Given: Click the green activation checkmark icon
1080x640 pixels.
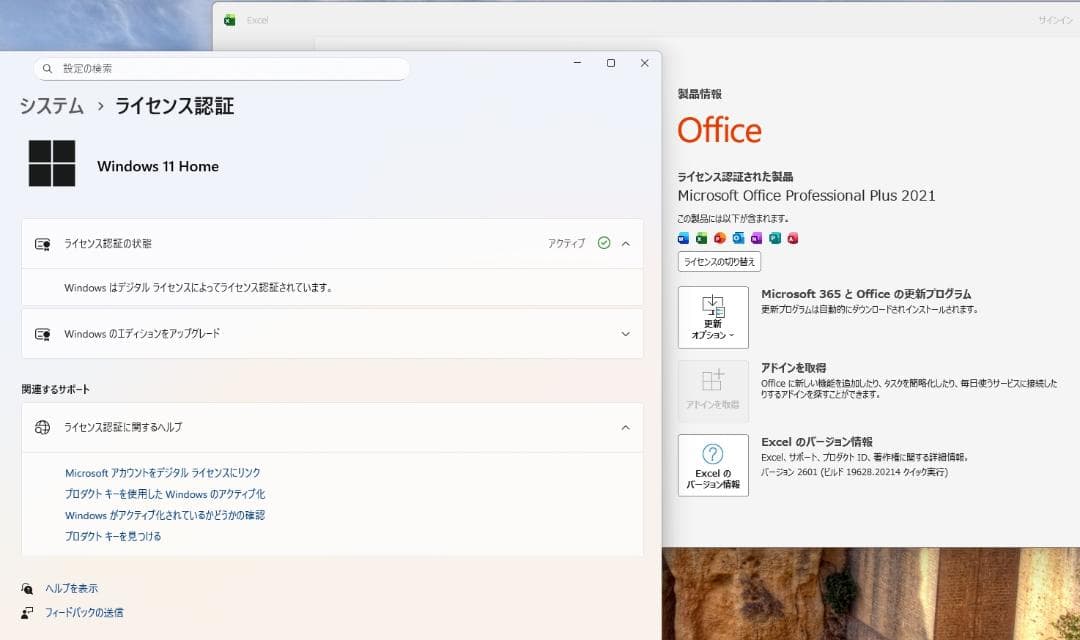Looking at the screenshot, I should pyautogui.click(x=604, y=243).
